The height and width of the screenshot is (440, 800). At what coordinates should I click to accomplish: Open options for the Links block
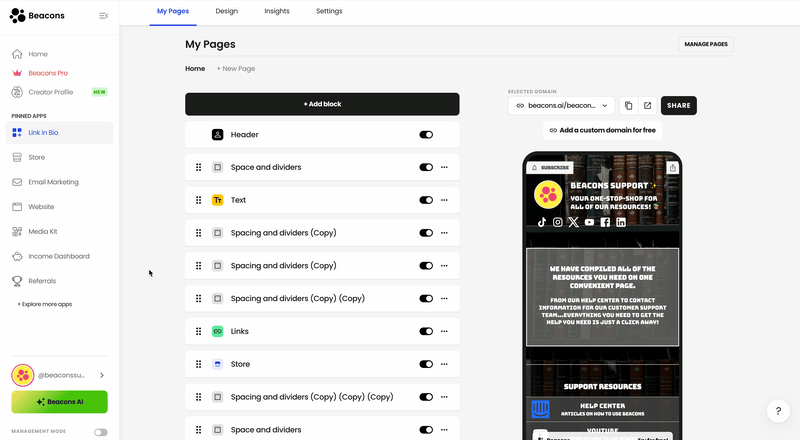pos(444,331)
